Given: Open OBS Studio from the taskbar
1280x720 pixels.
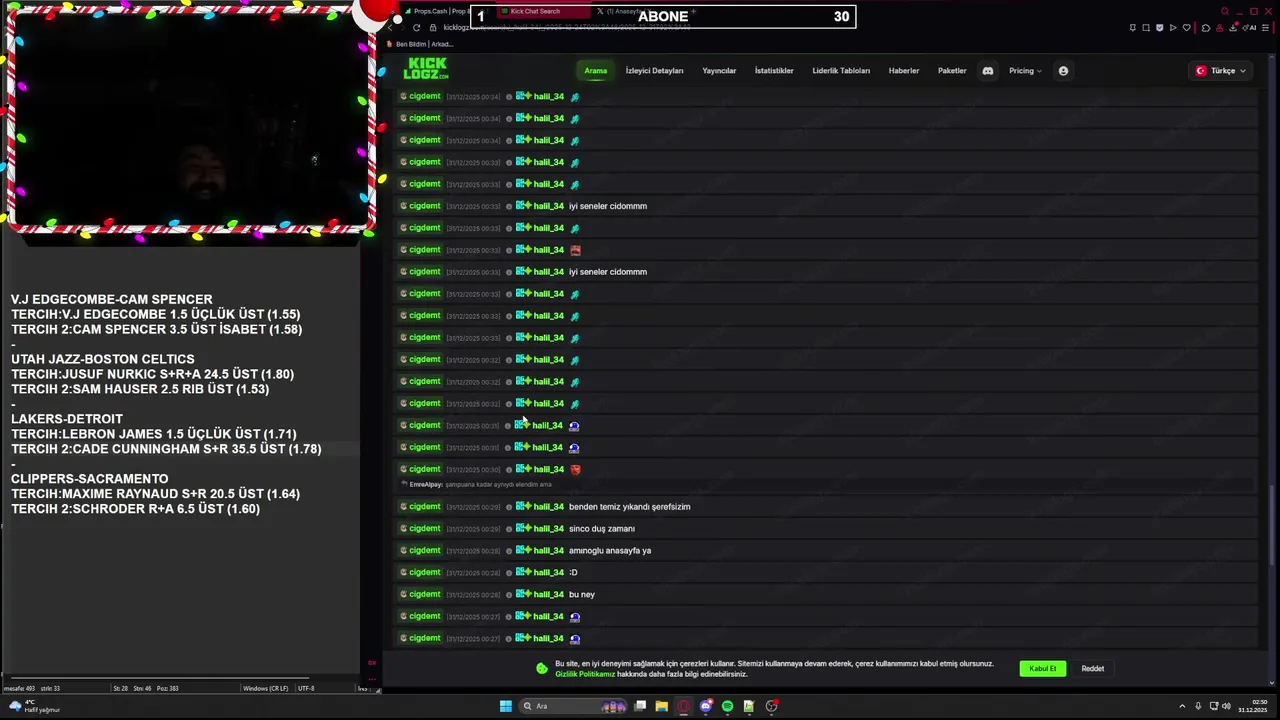Looking at the screenshot, I should click(x=771, y=706).
